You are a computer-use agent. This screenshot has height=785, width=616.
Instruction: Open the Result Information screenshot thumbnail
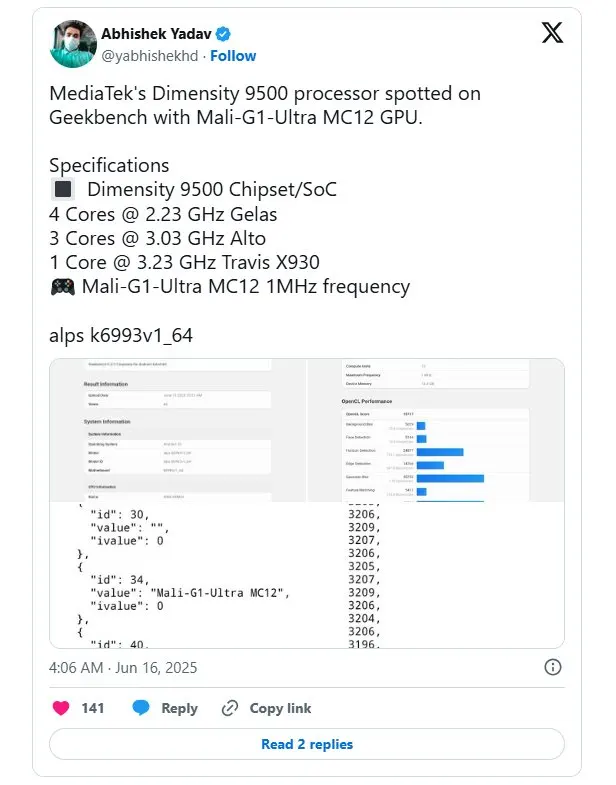[178, 430]
